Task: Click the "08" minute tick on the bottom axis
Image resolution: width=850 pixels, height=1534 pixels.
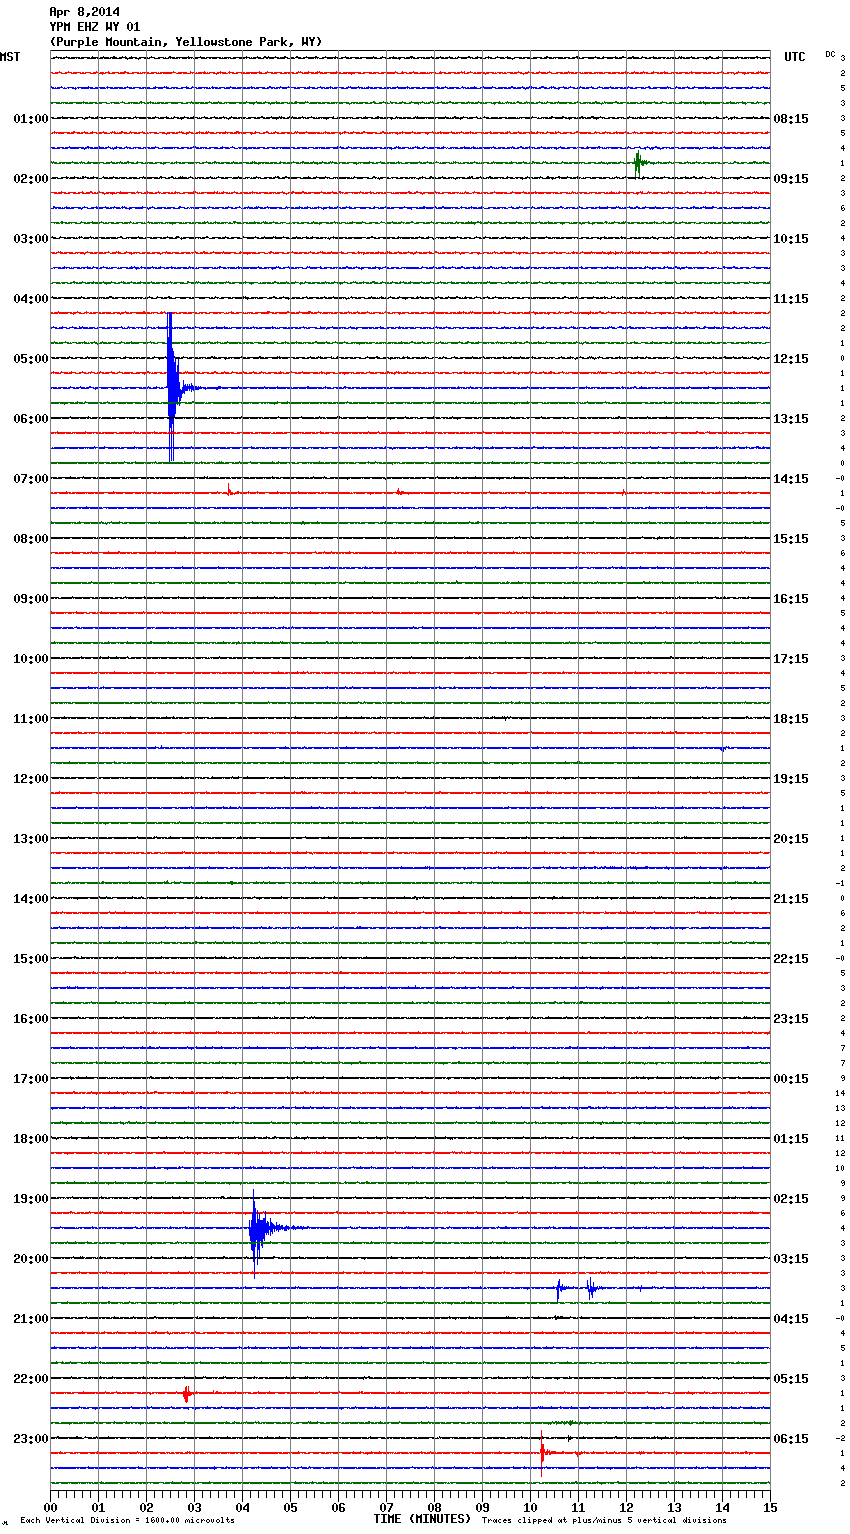Action: (435, 1507)
